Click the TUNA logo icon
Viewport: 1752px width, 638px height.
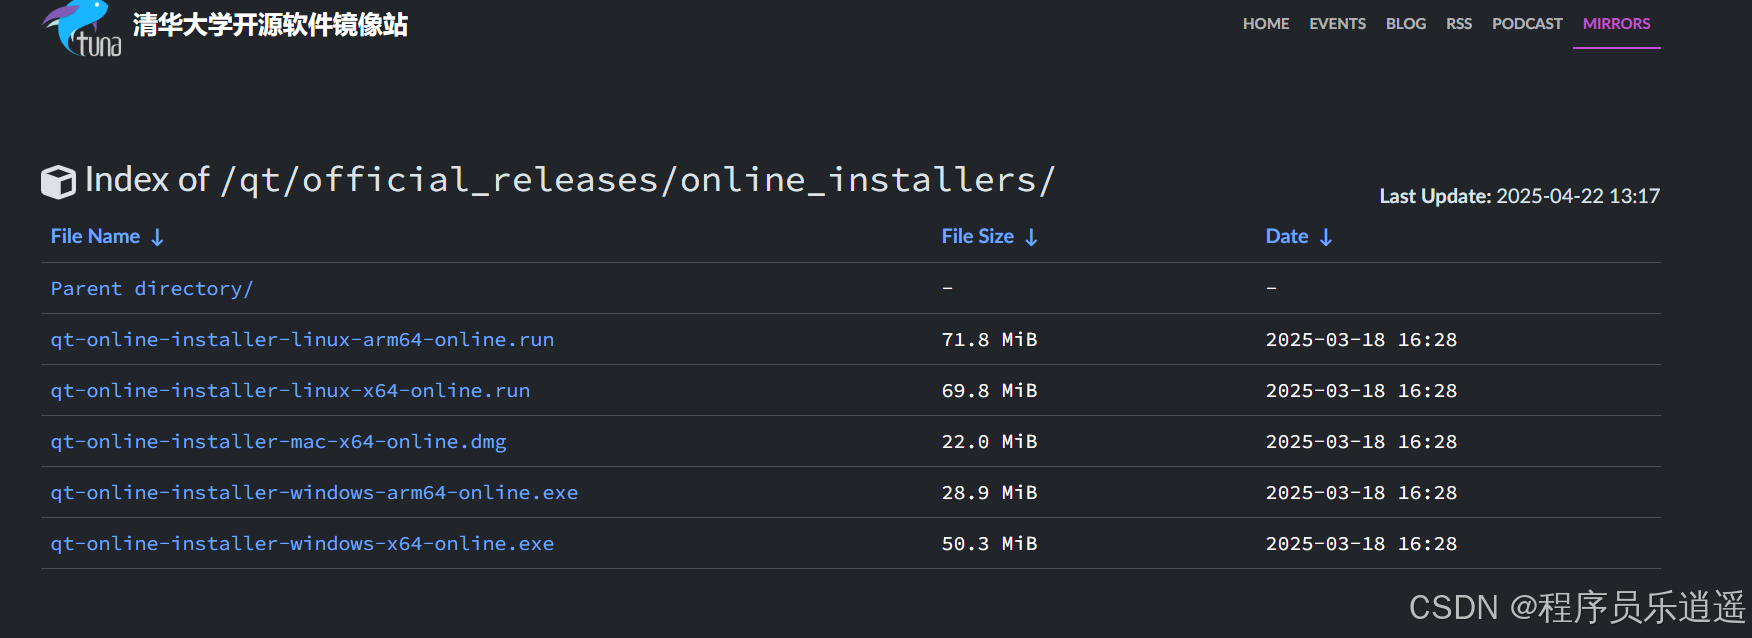point(82,28)
